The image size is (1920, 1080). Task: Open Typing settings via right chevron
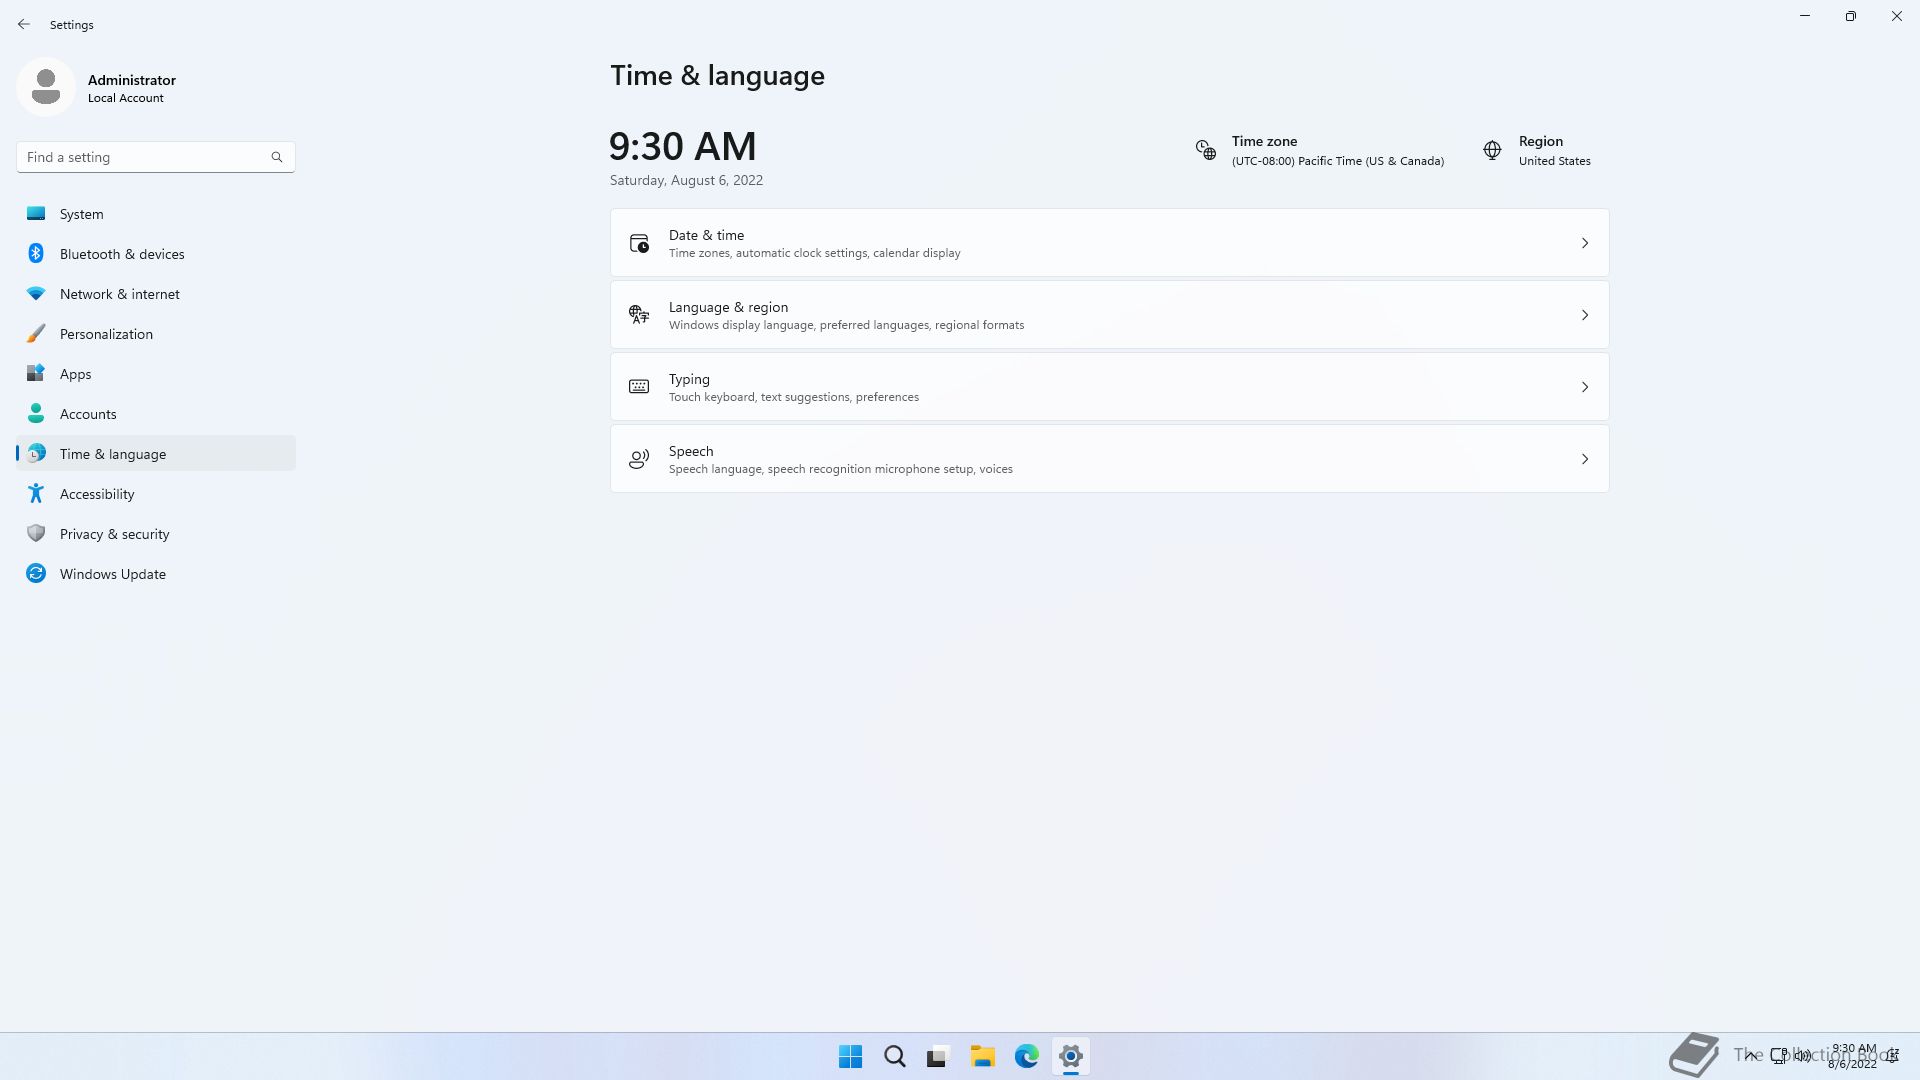click(x=1585, y=387)
